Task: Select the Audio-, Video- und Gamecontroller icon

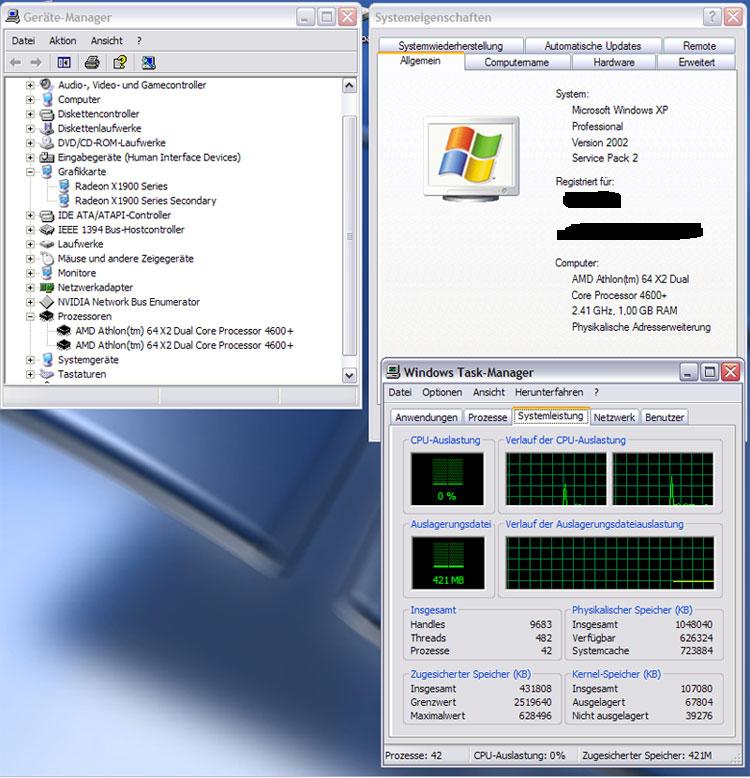Action: point(47,85)
